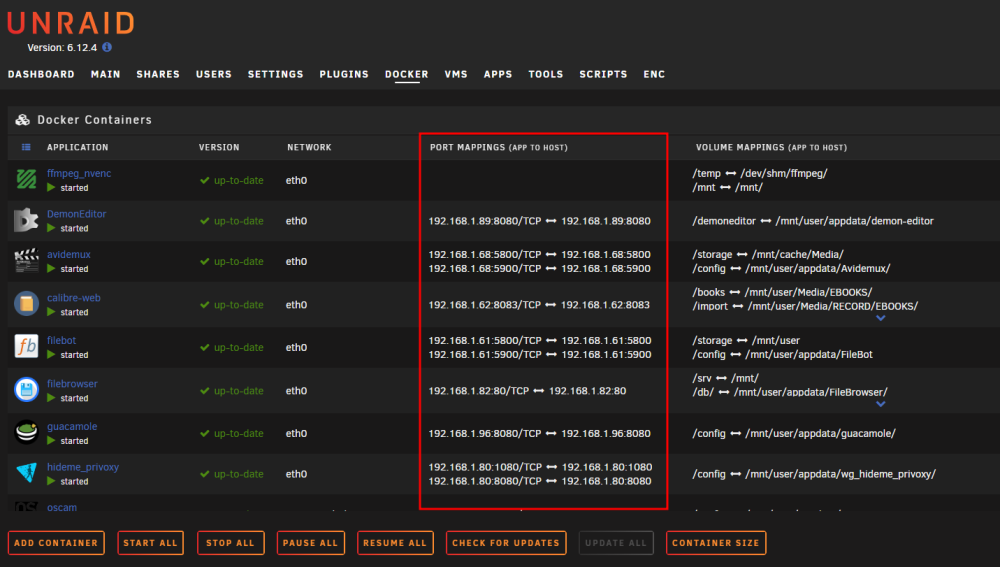1000x567 pixels.
Task: Click the up-to-date checkmark for filebot
Action: [x=205, y=348]
